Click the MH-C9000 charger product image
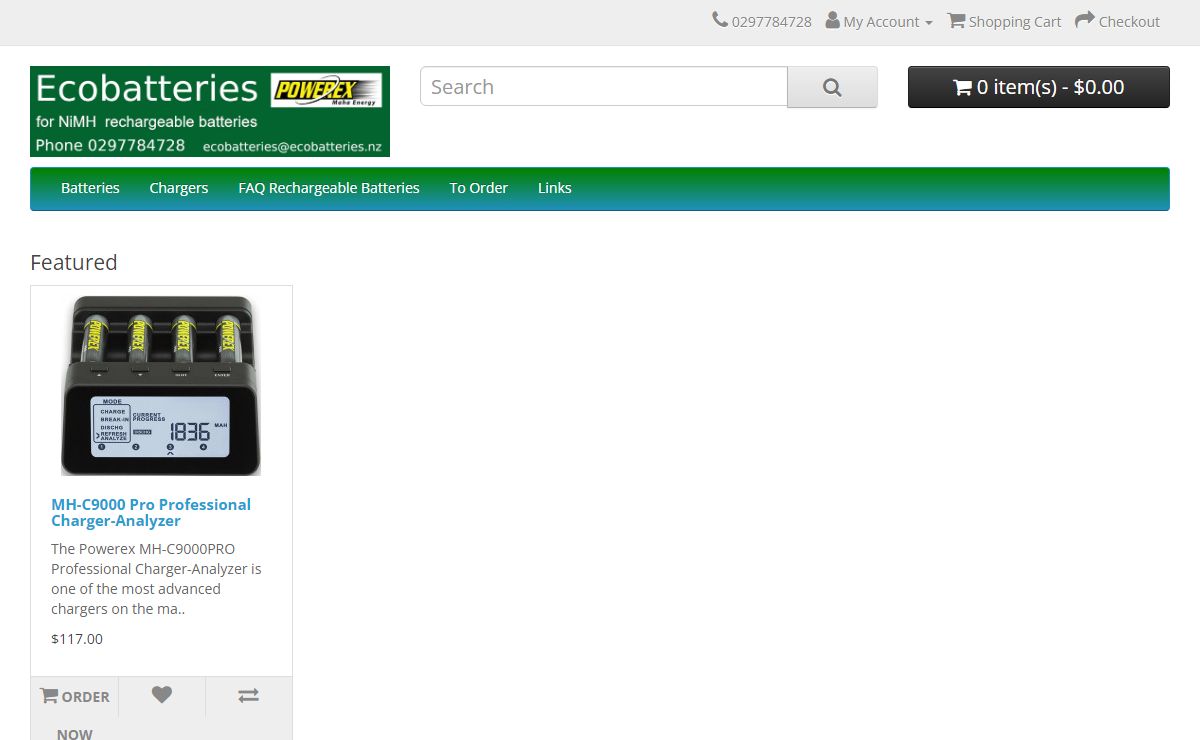This screenshot has width=1200, height=740. [x=161, y=386]
